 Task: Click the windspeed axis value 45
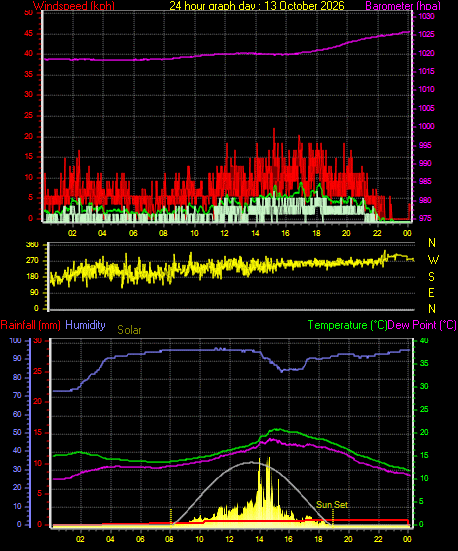(29, 34)
